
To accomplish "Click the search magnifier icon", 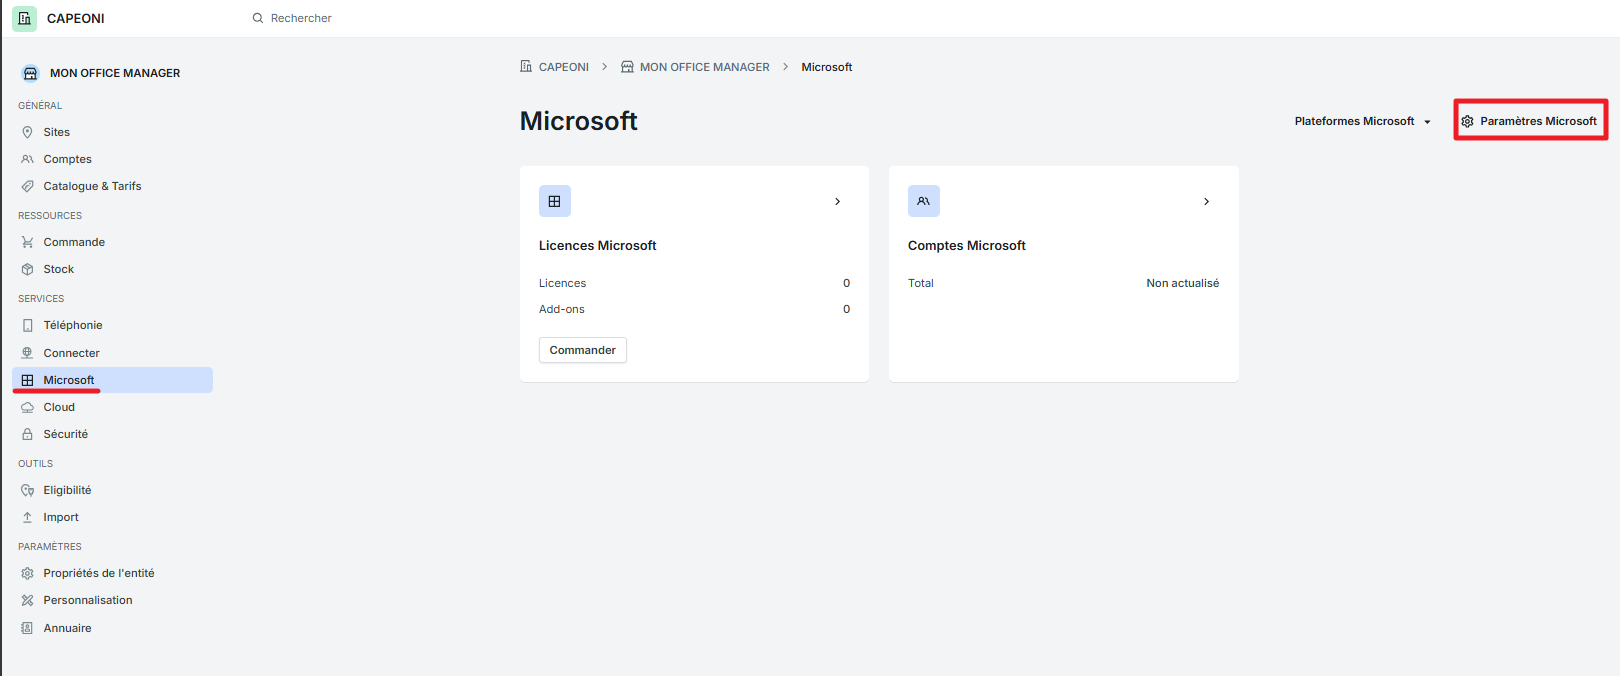I will (x=258, y=18).
